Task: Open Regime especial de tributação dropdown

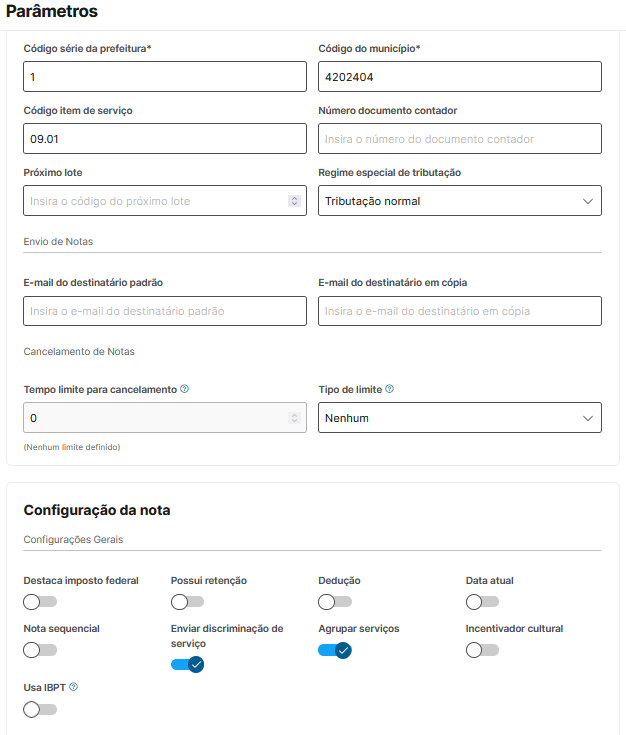Action: click(x=460, y=201)
